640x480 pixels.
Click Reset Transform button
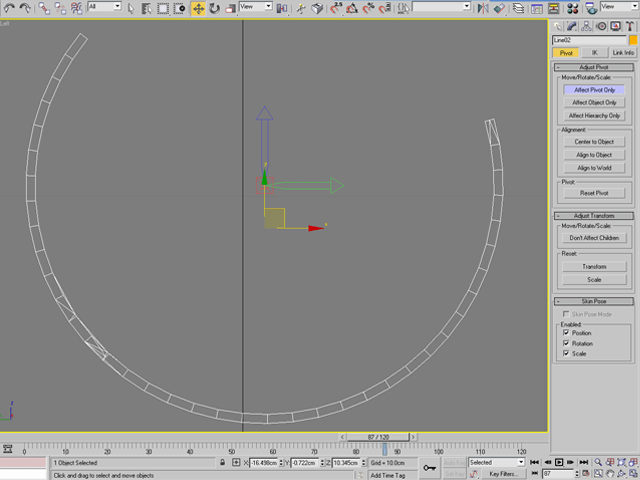(594, 267)
